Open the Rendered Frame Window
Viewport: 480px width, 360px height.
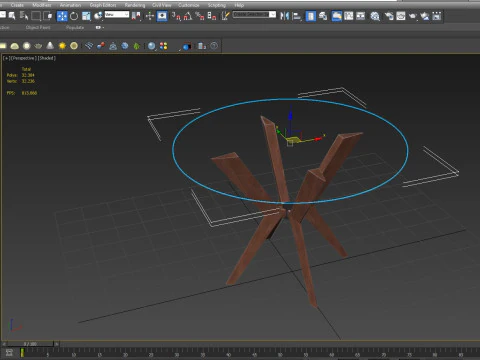[x=401, y=16]
